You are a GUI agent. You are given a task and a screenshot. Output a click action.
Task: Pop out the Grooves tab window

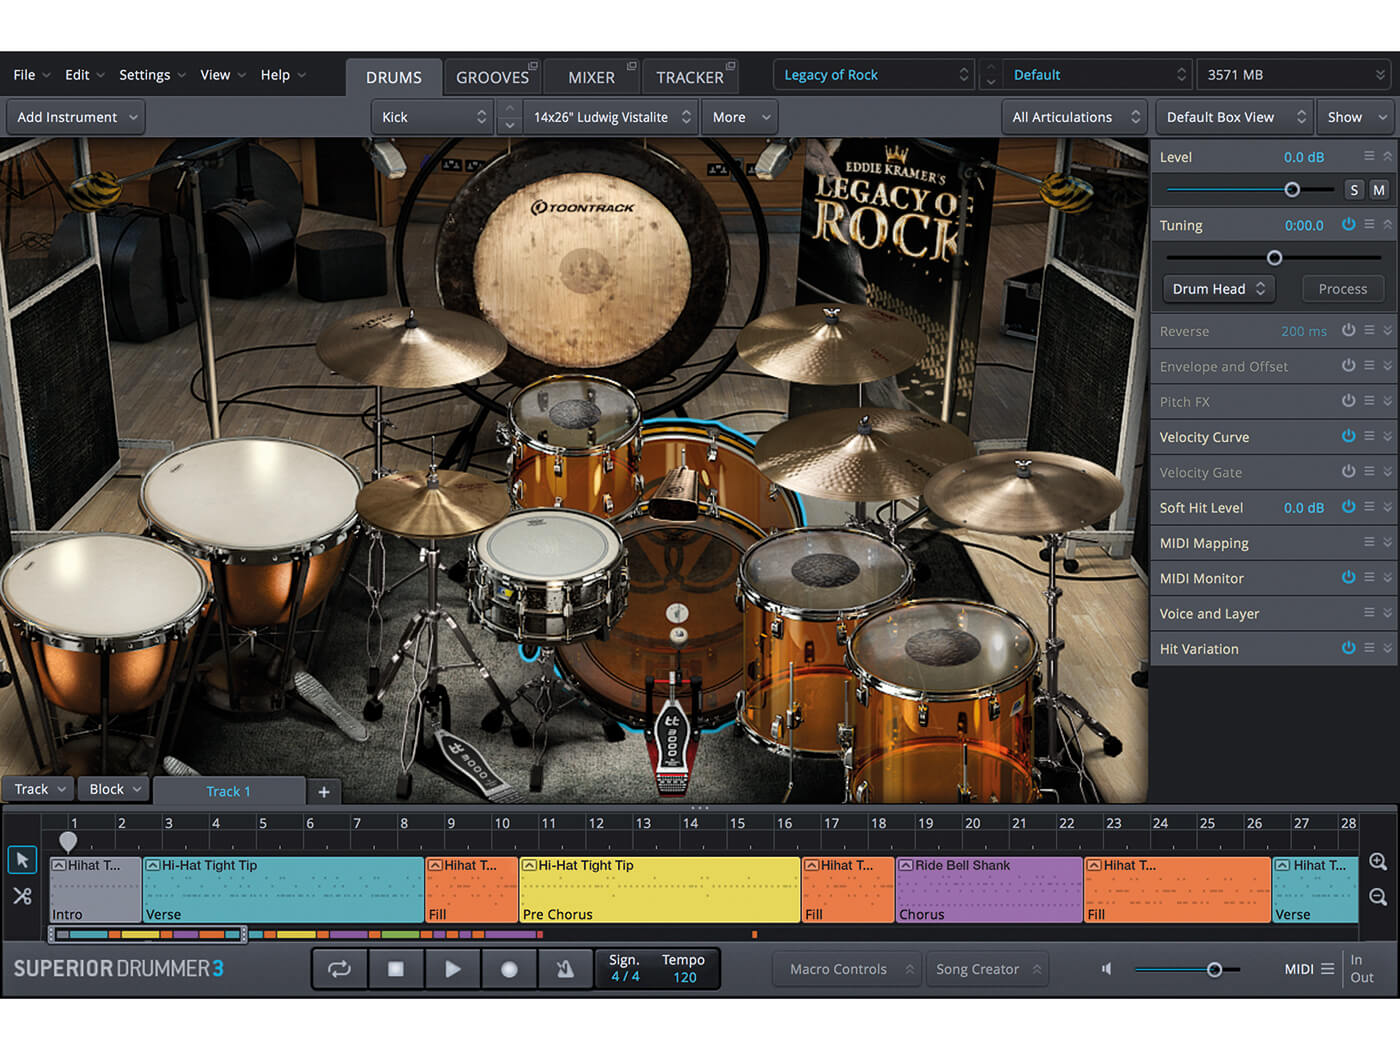click(533, 66)
